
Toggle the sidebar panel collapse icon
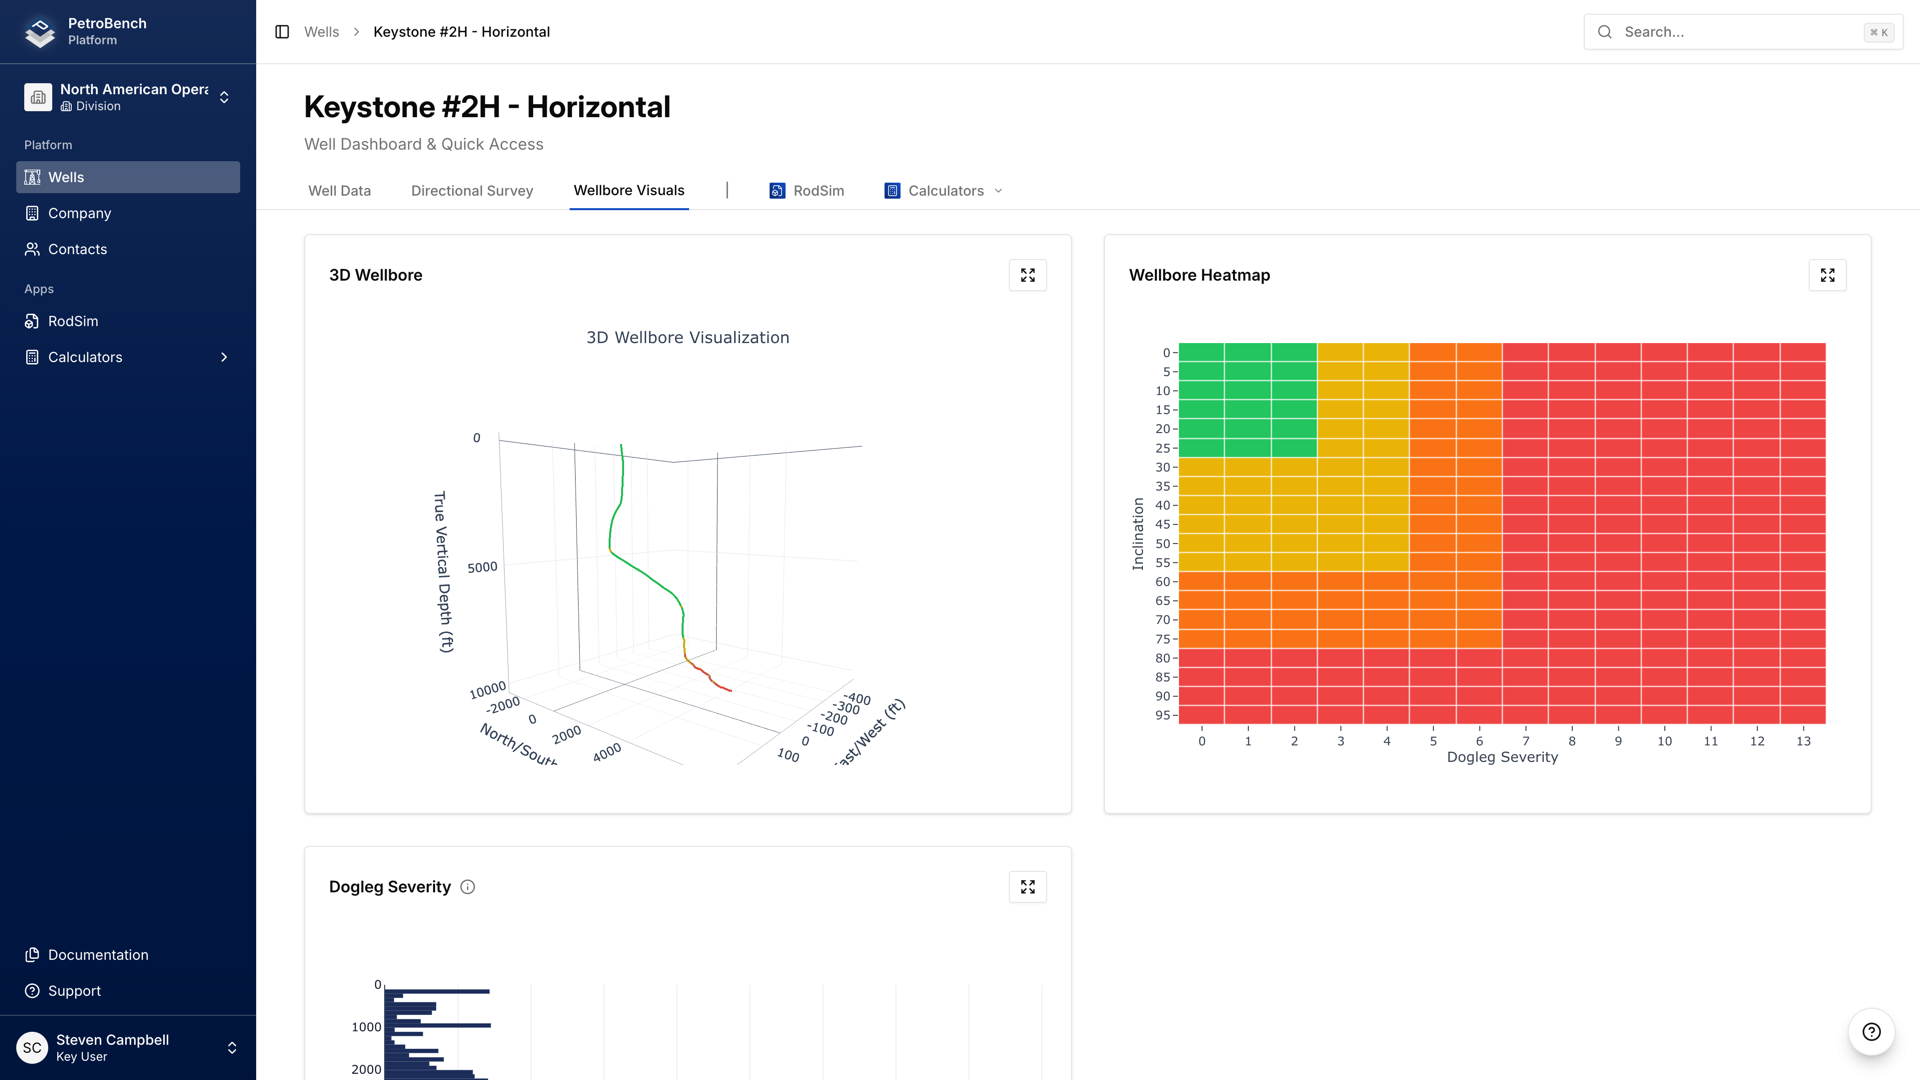[281, 31]
